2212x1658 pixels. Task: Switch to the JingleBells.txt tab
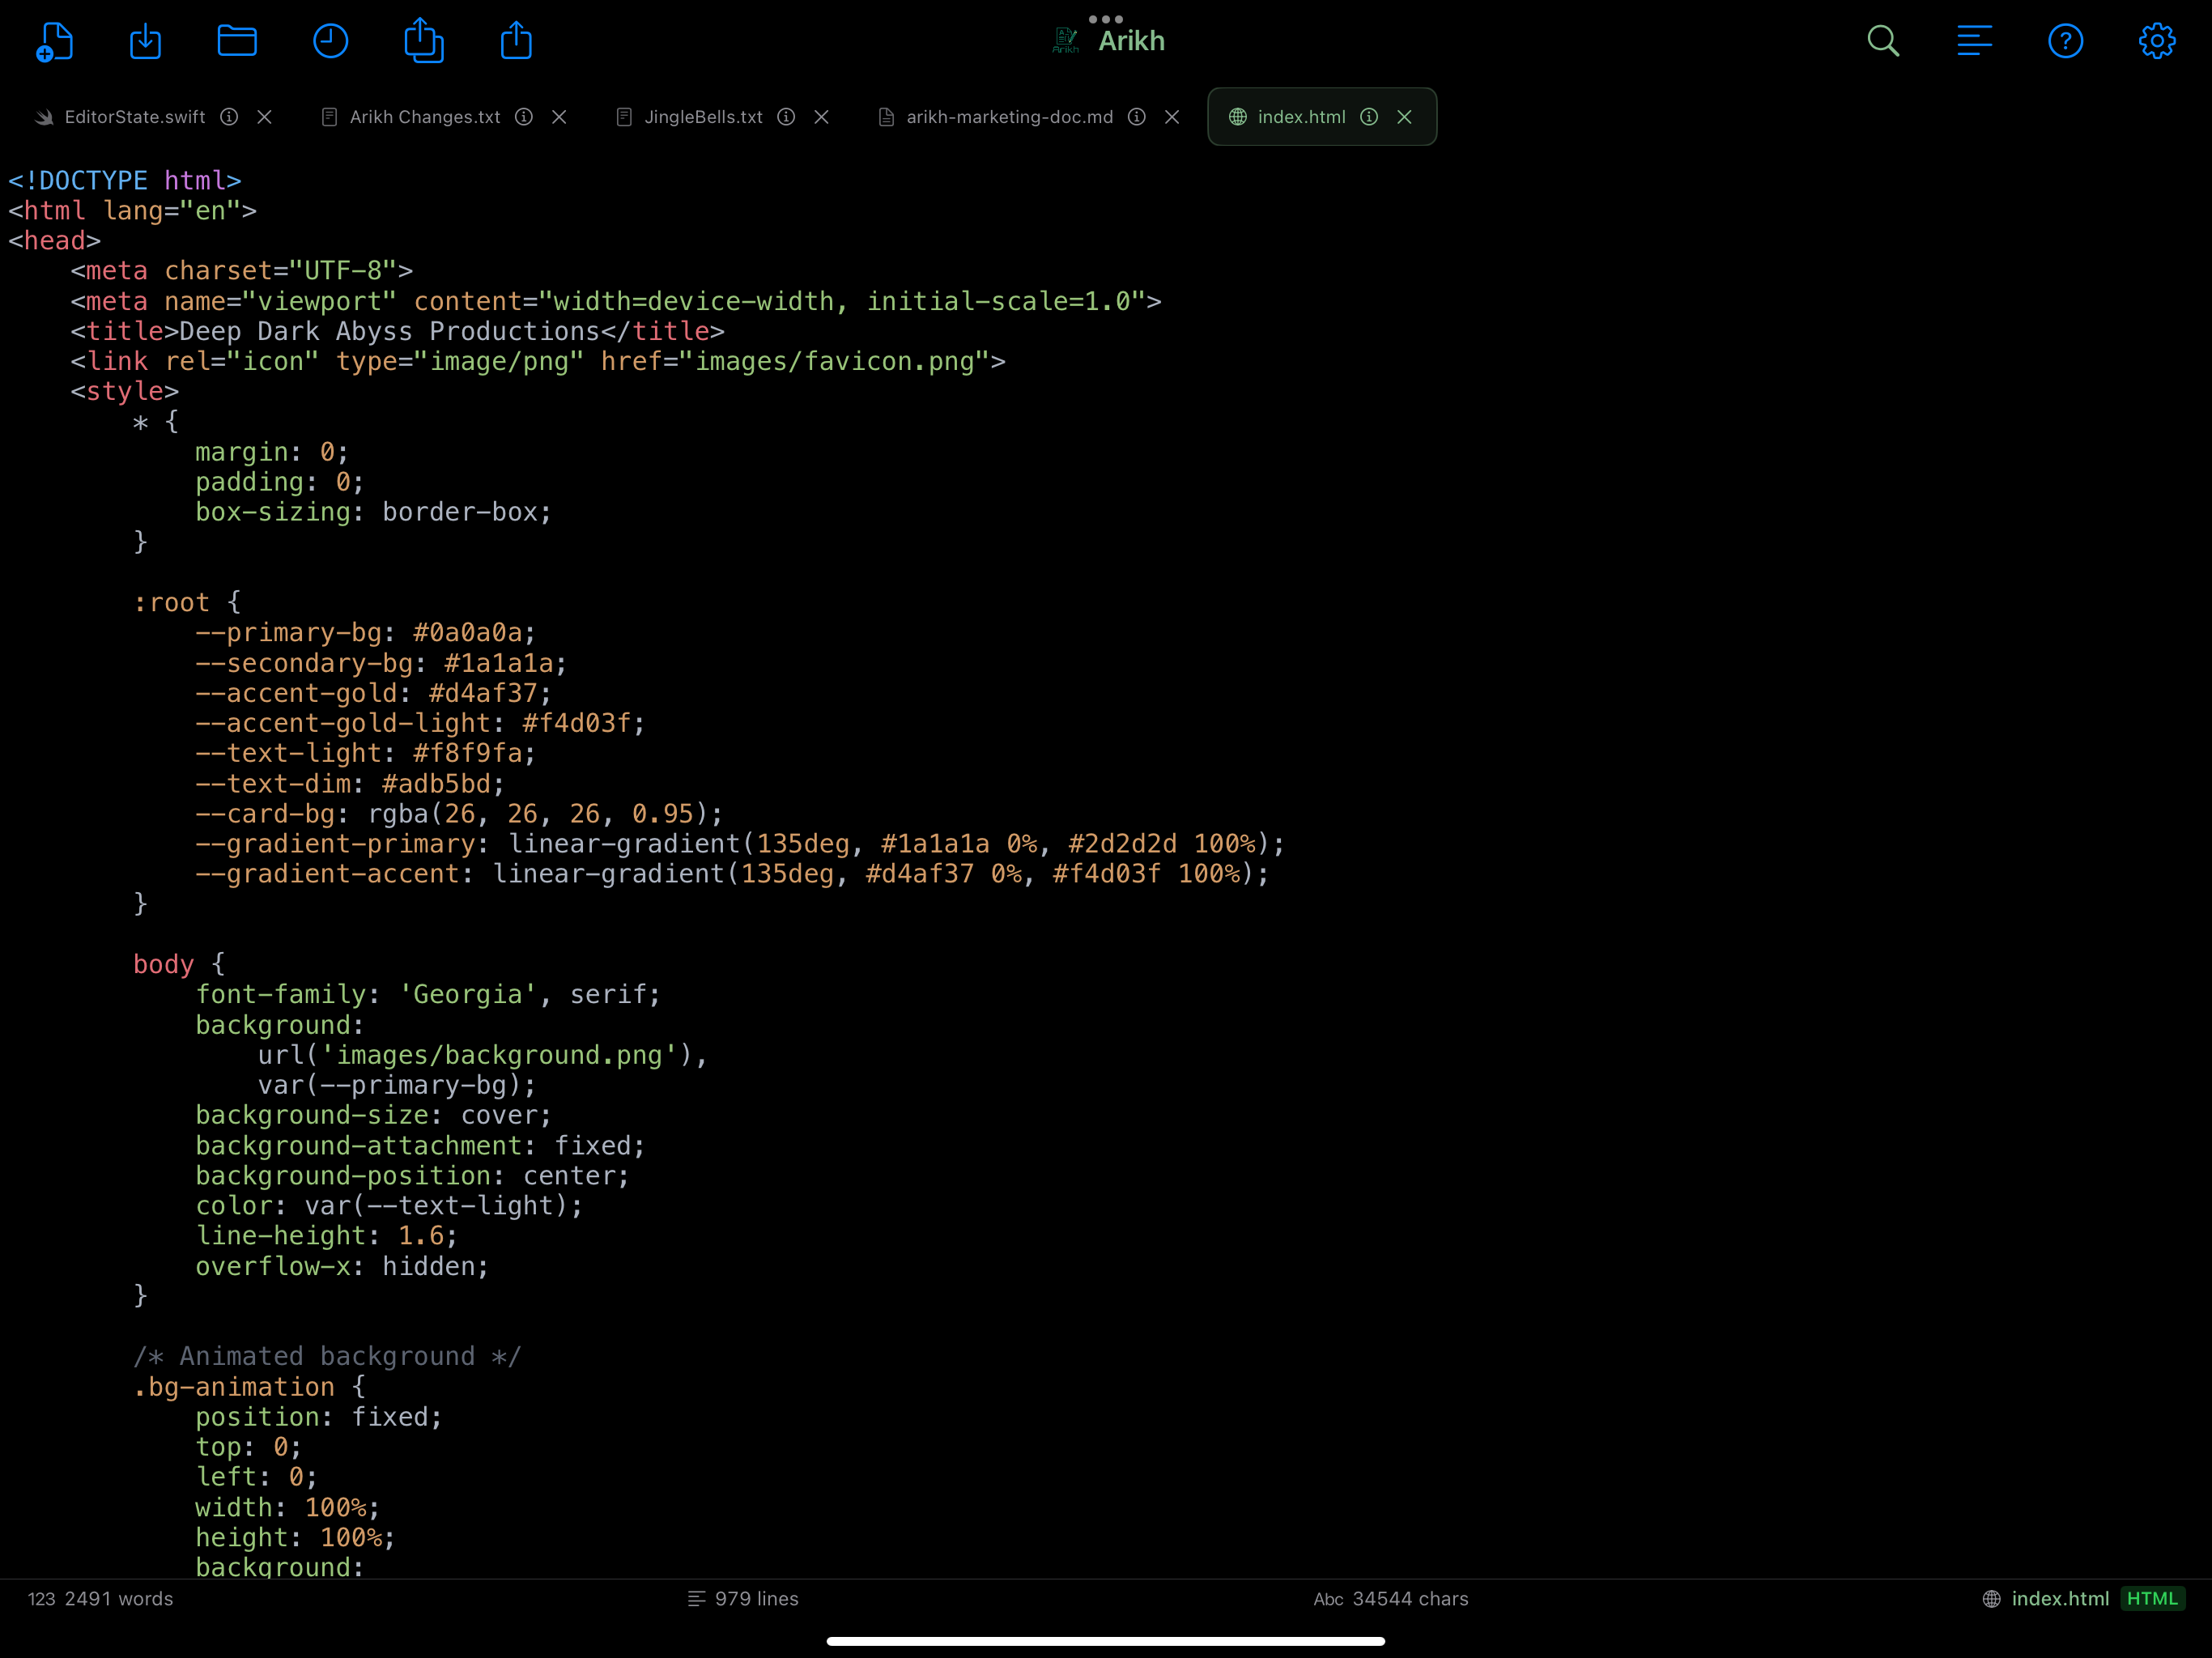[x=702, y=117]
